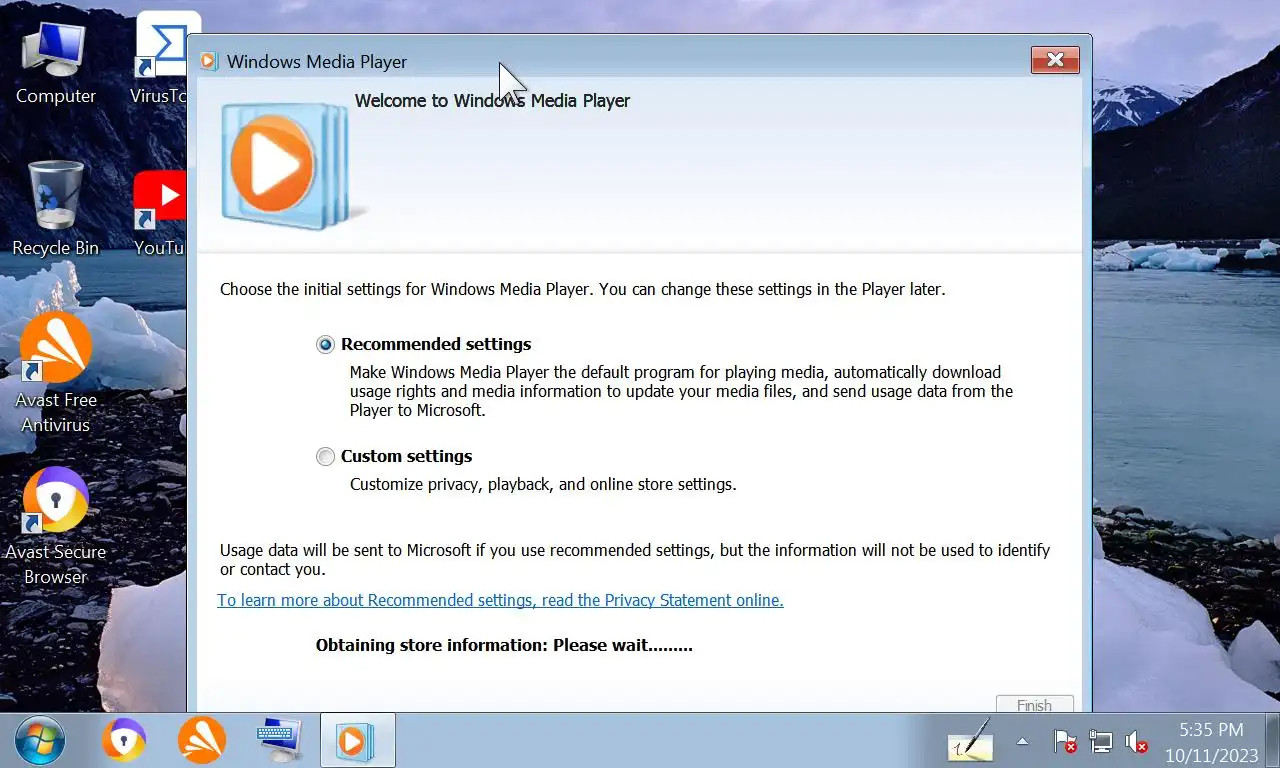
Task: Click the Media Player title bar icon
Action: click(x=209, y=61)
